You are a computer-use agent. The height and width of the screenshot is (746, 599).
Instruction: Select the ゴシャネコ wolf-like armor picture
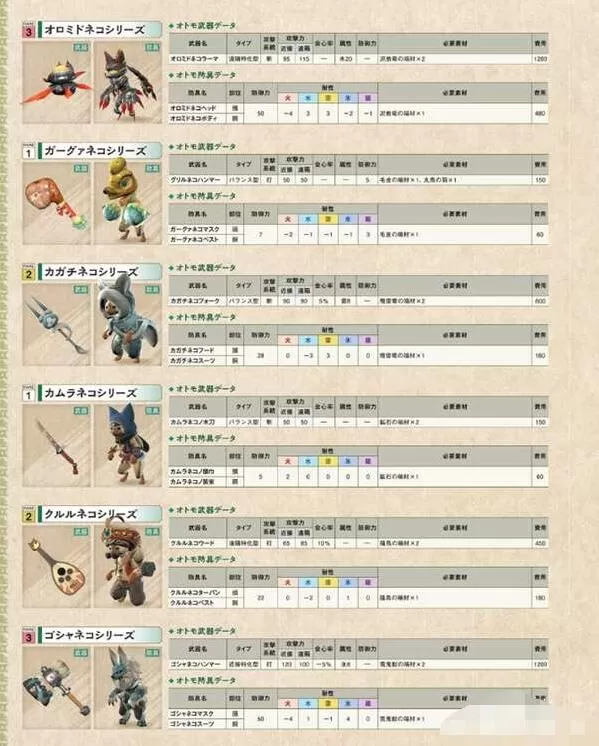pos(128,688)
